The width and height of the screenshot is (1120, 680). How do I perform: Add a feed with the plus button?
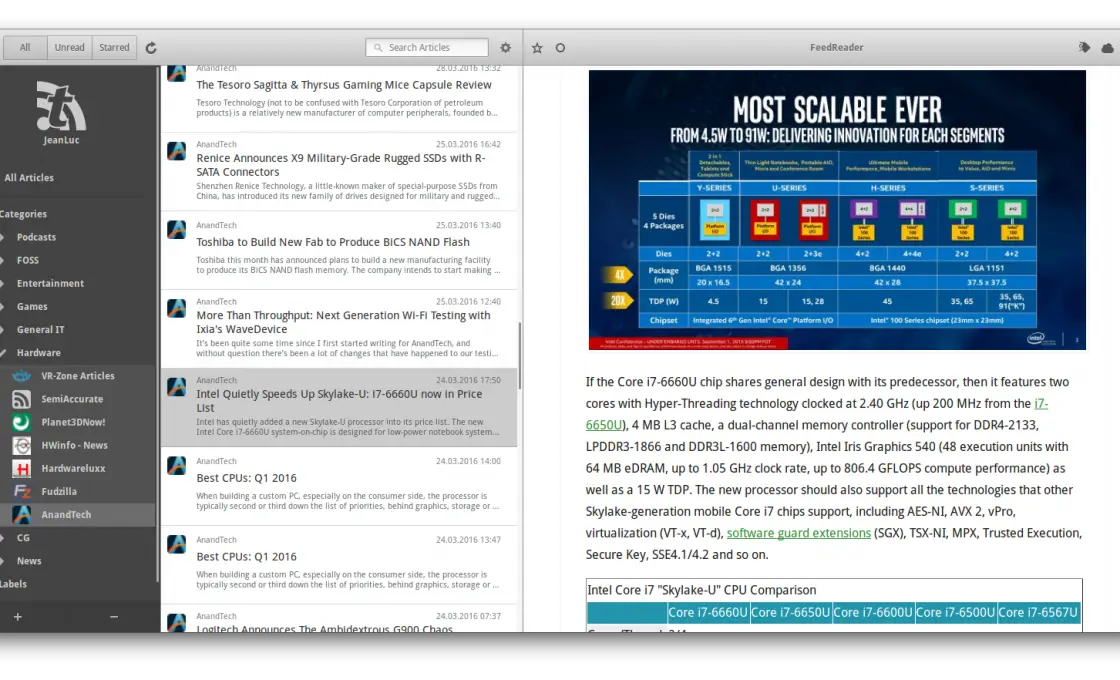point(18,616)
